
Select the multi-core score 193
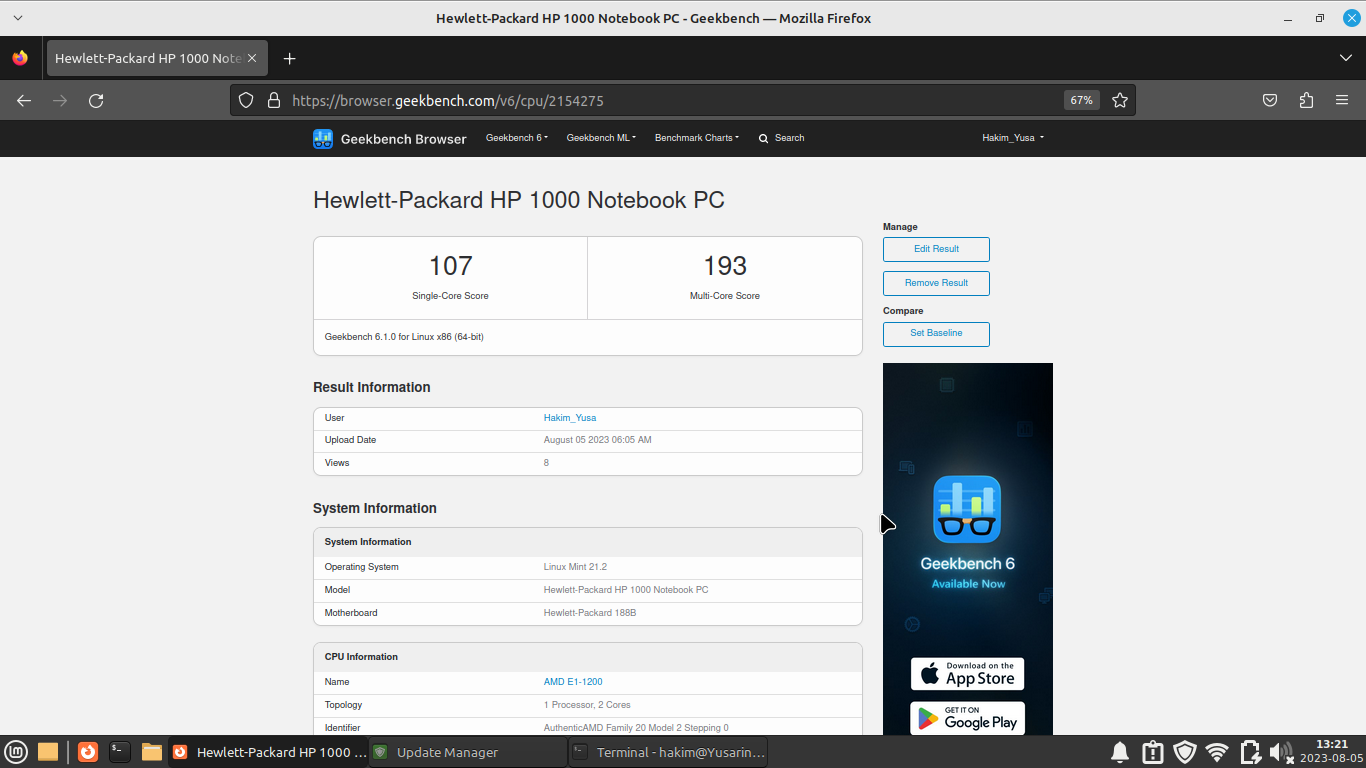725,266
